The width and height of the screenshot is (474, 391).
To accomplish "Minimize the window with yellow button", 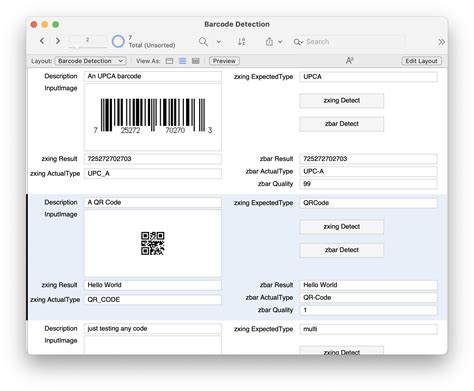I will coord(45,24).
